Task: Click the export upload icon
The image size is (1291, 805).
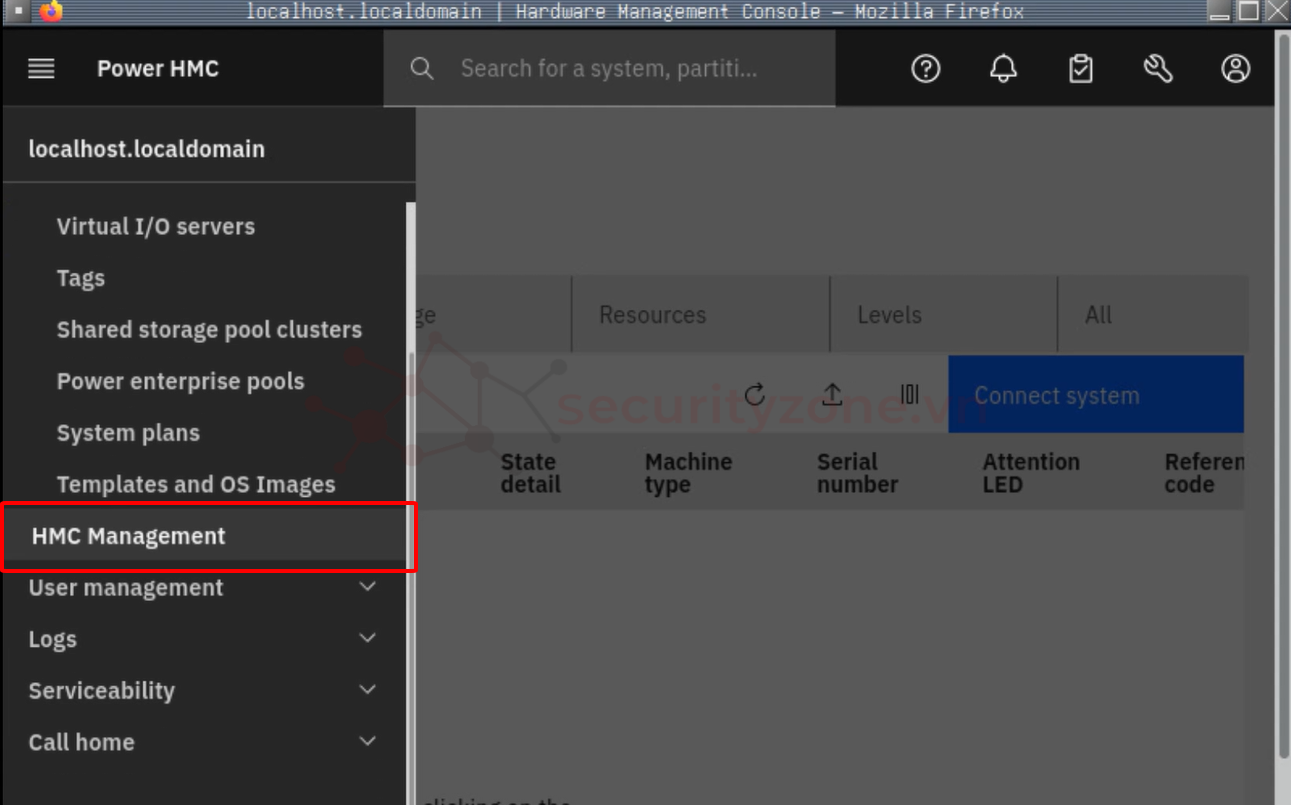Action: click(832, 395)
